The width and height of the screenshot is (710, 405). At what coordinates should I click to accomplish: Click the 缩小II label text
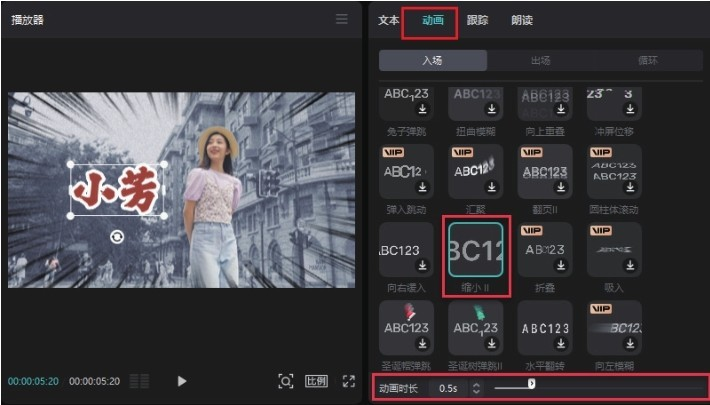tap(475, 288)
